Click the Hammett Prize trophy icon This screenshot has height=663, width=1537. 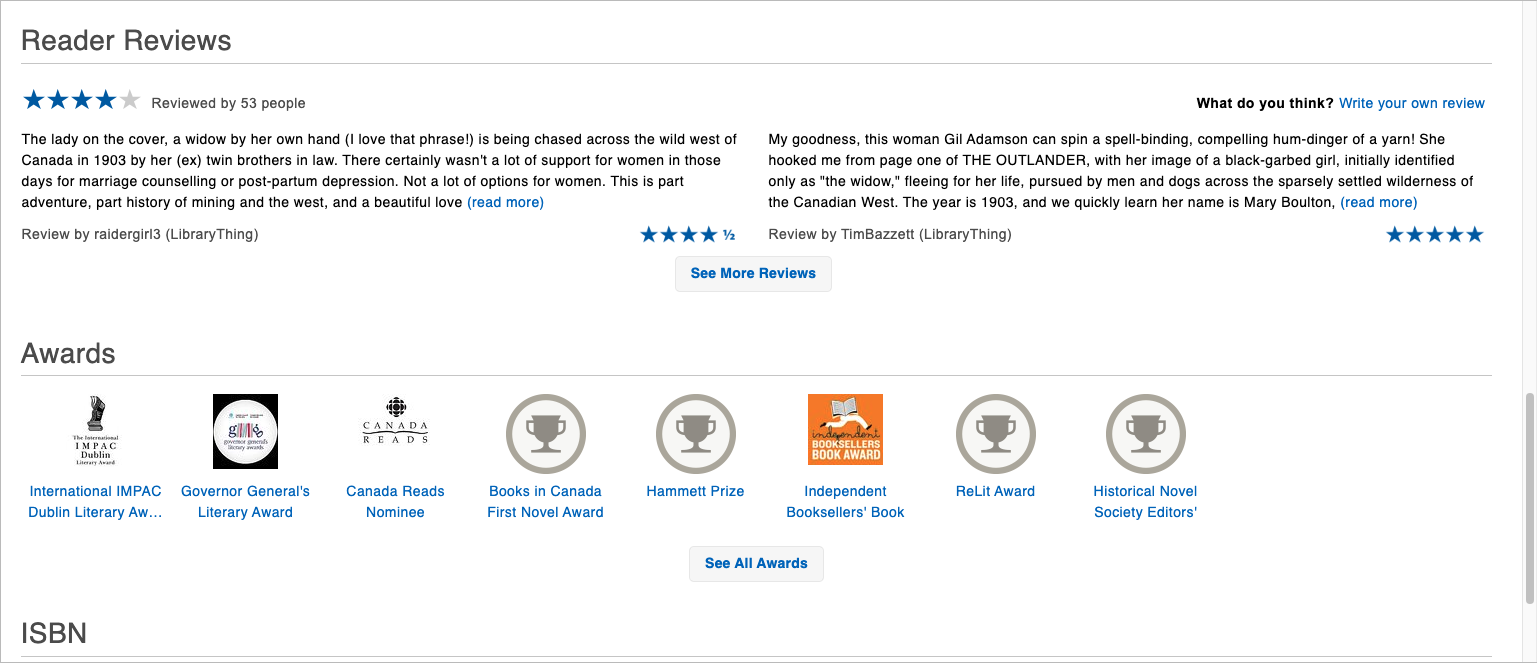(x=695, y=433)
